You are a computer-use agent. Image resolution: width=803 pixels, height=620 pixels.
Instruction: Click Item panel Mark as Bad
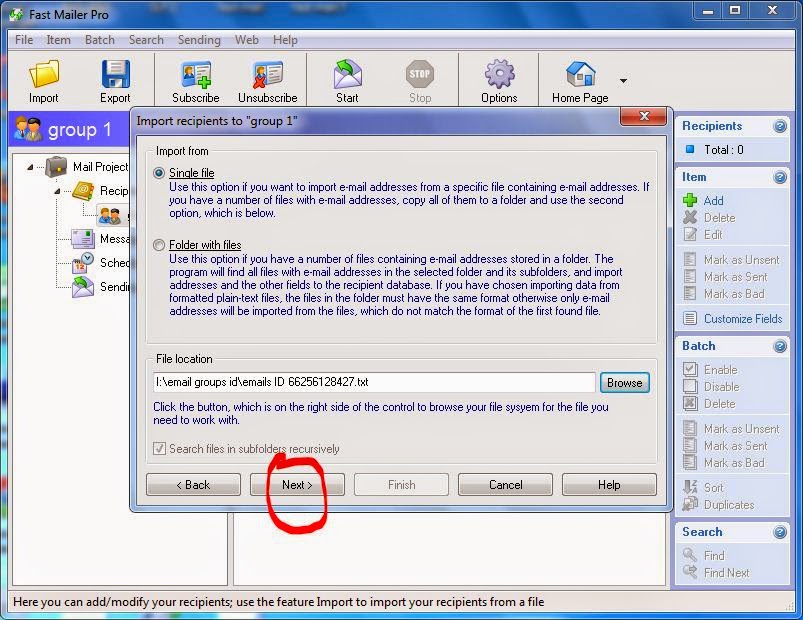tap(734, 294)
